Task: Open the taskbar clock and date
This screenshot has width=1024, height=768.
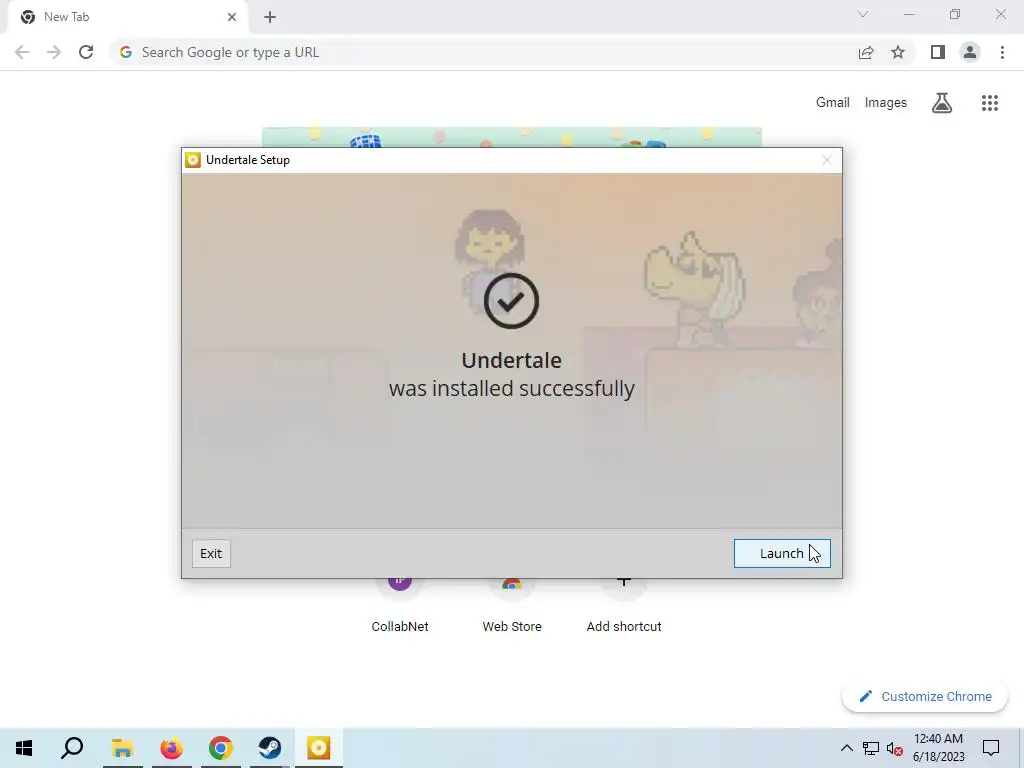Action: point(938,748)
